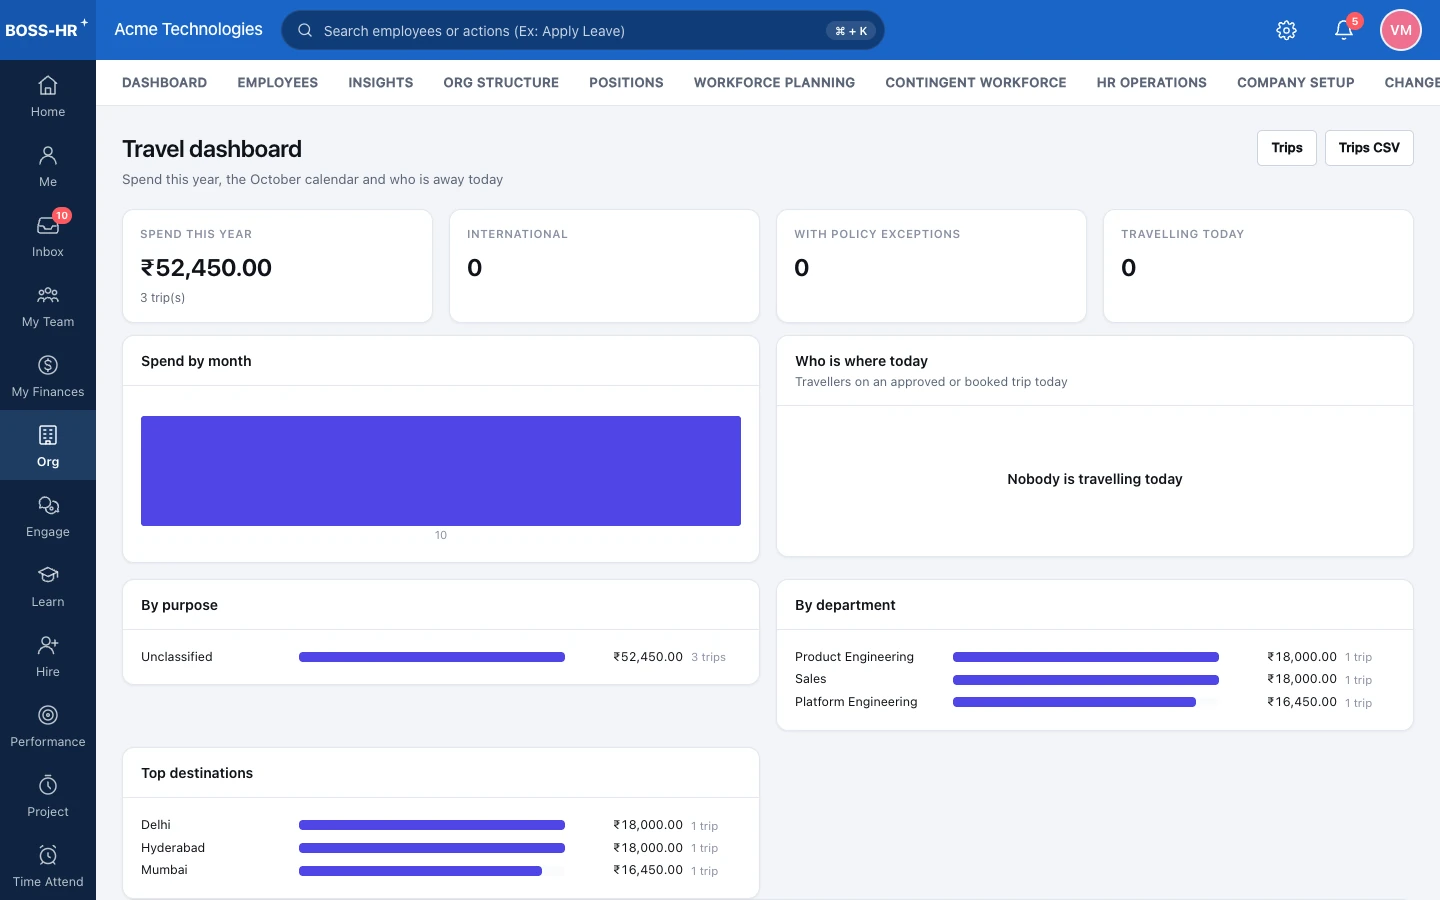
Task: Focus the search employees or actions field
Action: pyautogui.click(x=583, y=30)
